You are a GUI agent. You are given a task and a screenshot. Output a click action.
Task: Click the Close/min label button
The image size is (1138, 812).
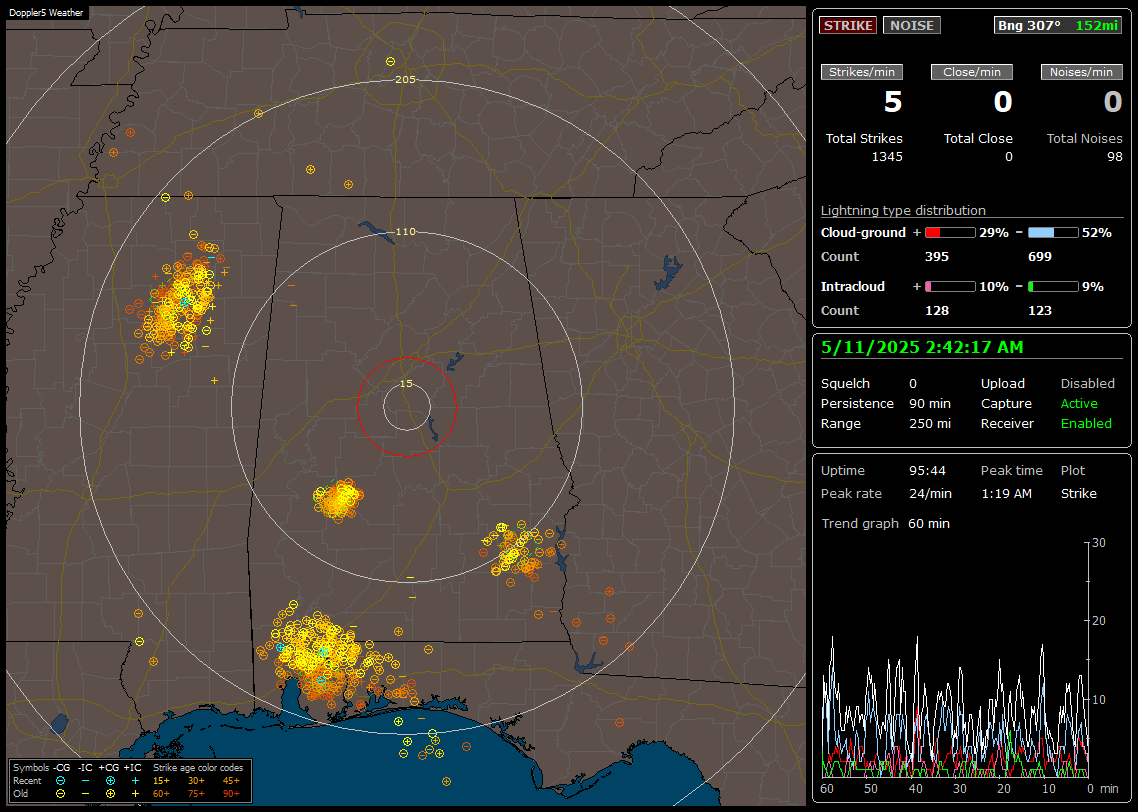click(972, 72)
